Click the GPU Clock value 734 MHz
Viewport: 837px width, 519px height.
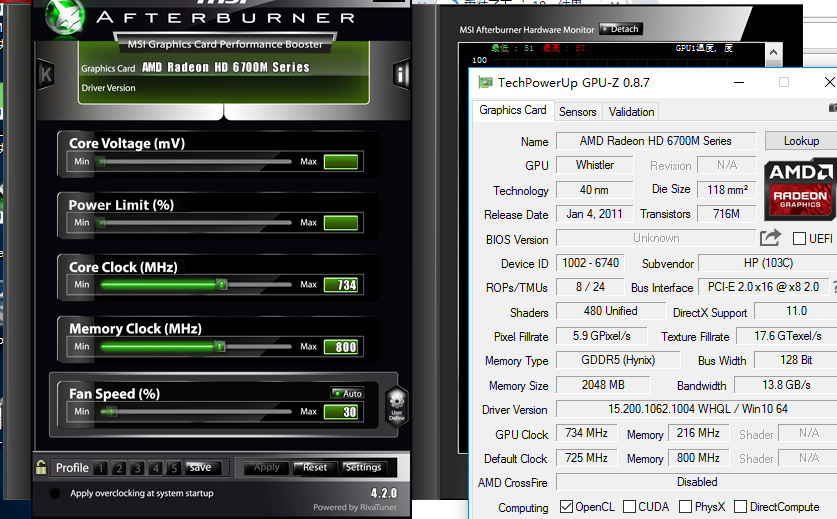tap(586, 433)
